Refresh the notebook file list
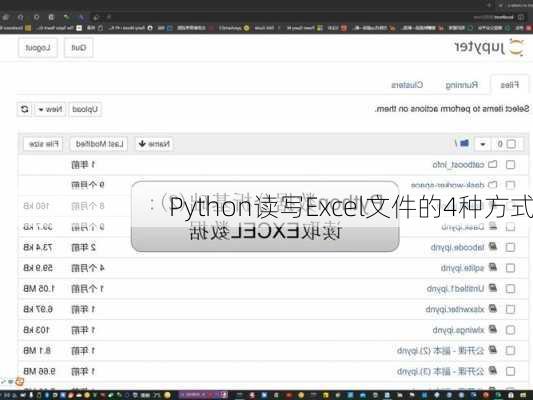The height and width of the screenshot is (400, 533). [x=24, y=109]
